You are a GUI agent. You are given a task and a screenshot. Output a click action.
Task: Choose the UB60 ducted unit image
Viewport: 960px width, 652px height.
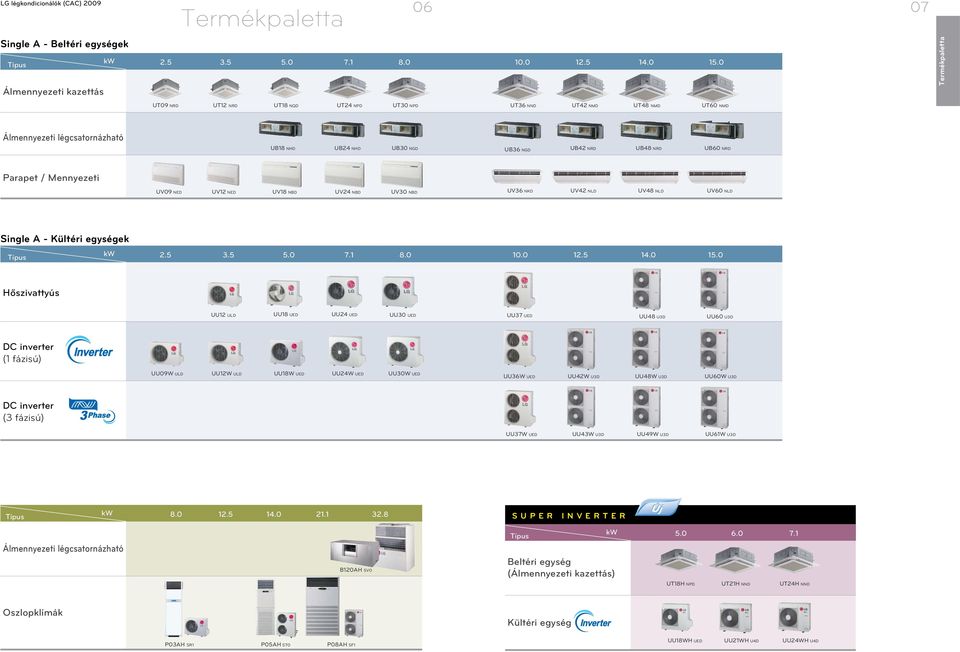click(x=717, y=130)
